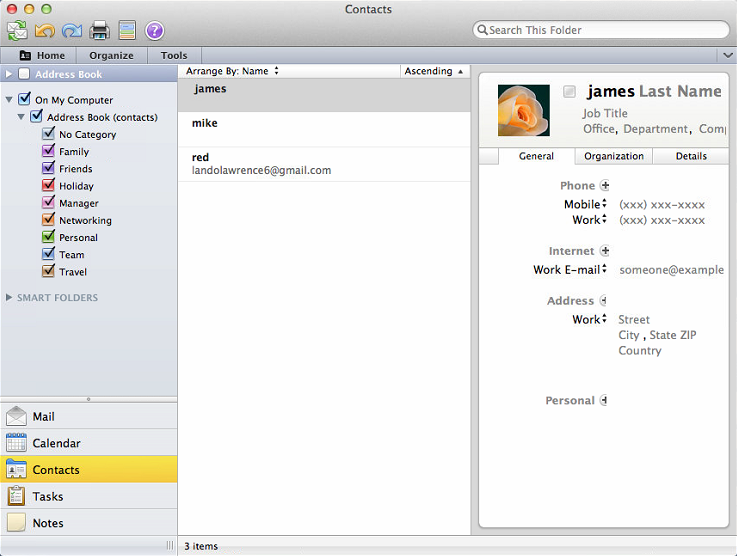Collapse the Address Book (contacts) tree
Image resolution: width=737 pixels, height=556 pixels.
[x=22, y=117]
